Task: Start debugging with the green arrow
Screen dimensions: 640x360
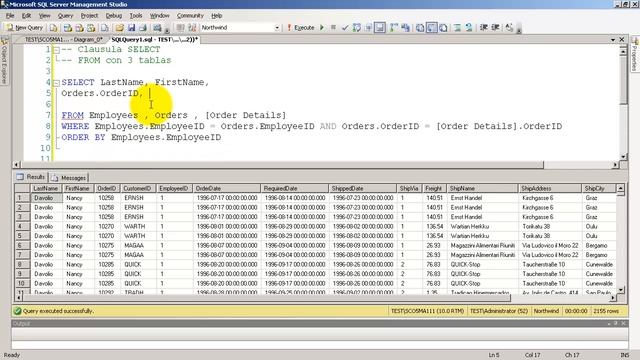Action: (x=322, y=28)
